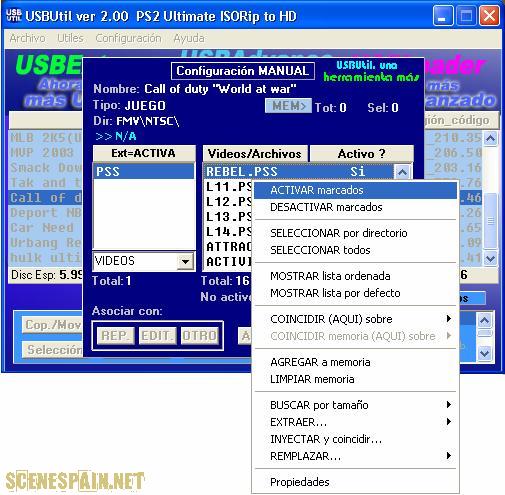The width and height of the screenshot is (505, 495).
Task: Click the game list scrollbar thumb
Action: point(490,220)
